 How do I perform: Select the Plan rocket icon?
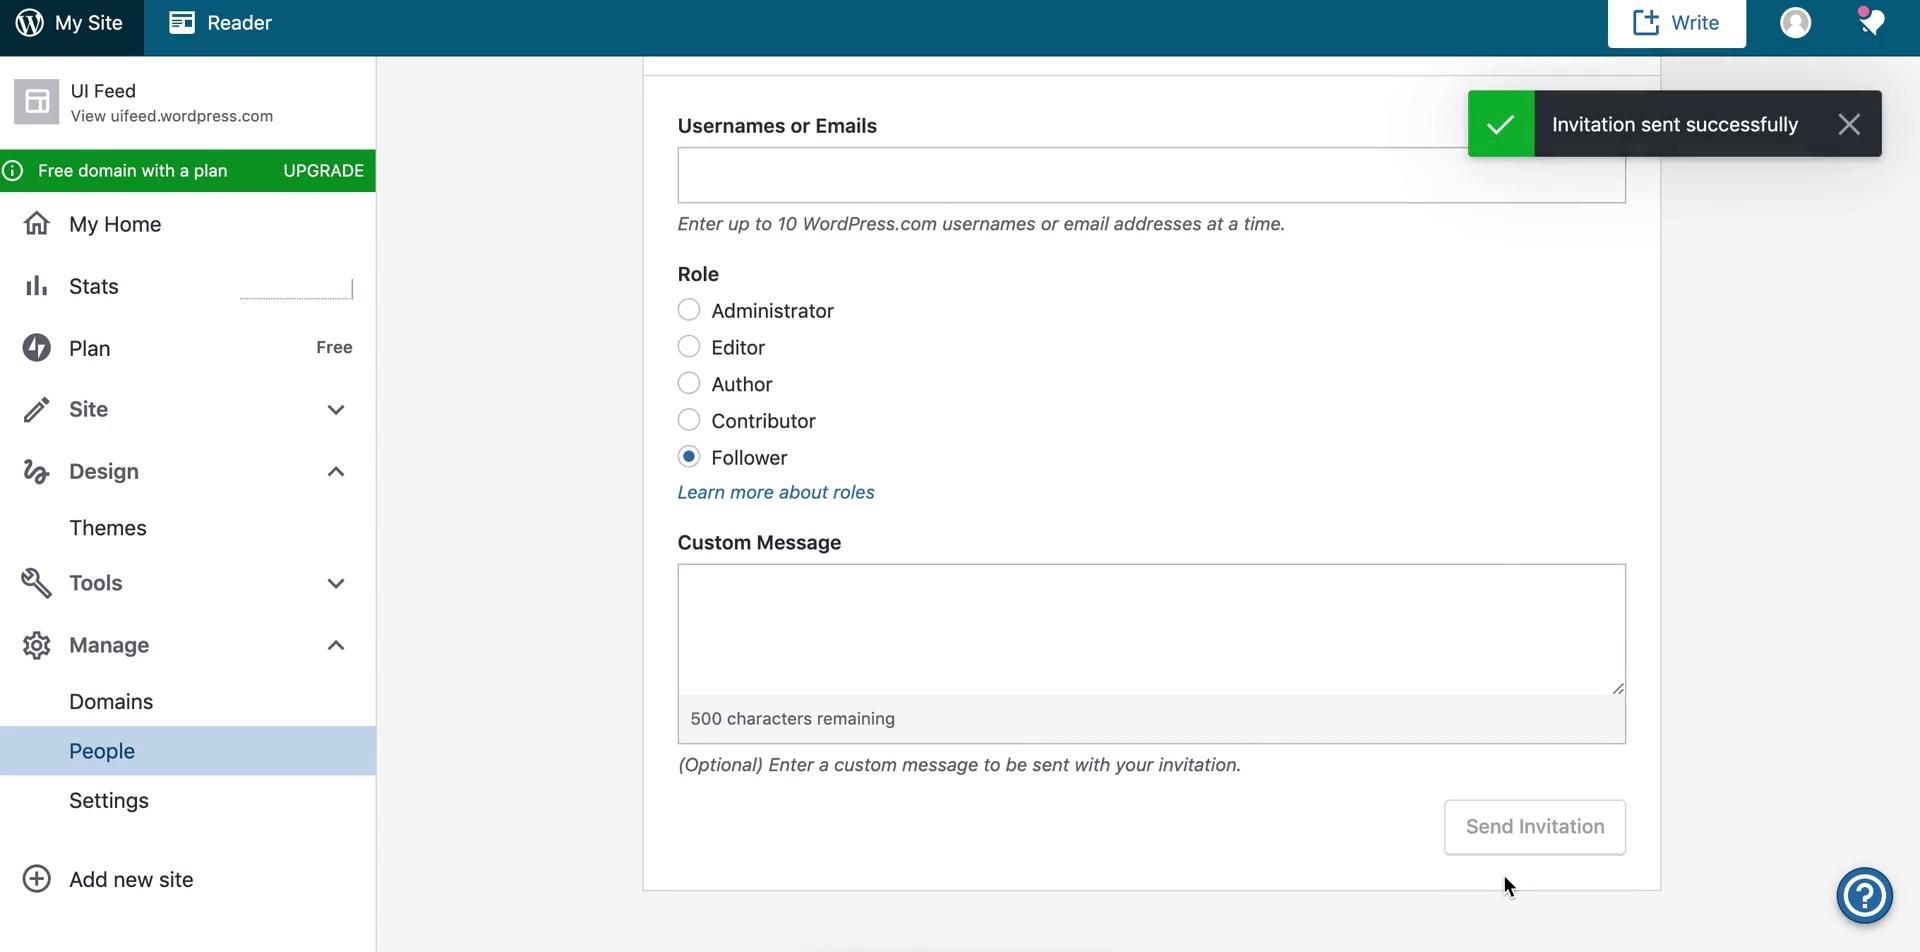tap(36, 347)
